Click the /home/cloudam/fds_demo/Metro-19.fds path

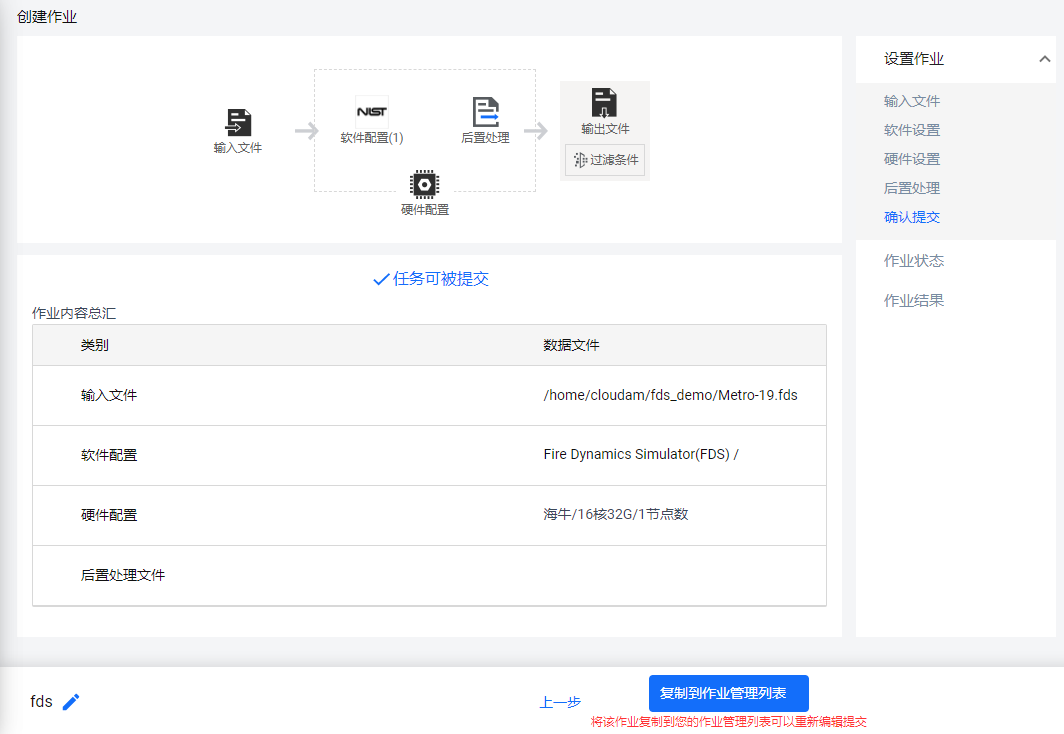pyautogui.click(x=670, y=395)
